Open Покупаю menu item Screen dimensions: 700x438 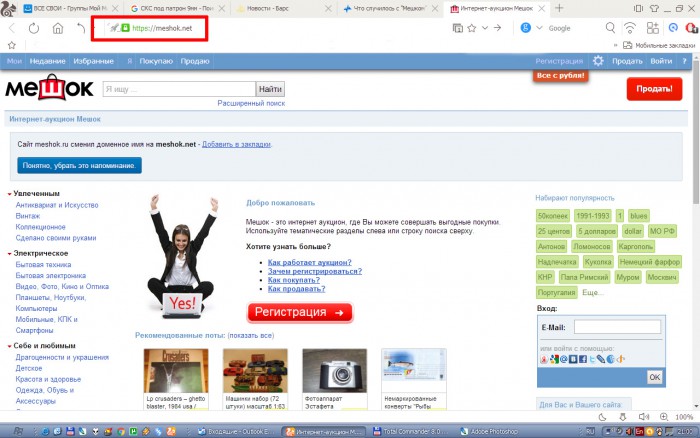click(x=156, y=61)
